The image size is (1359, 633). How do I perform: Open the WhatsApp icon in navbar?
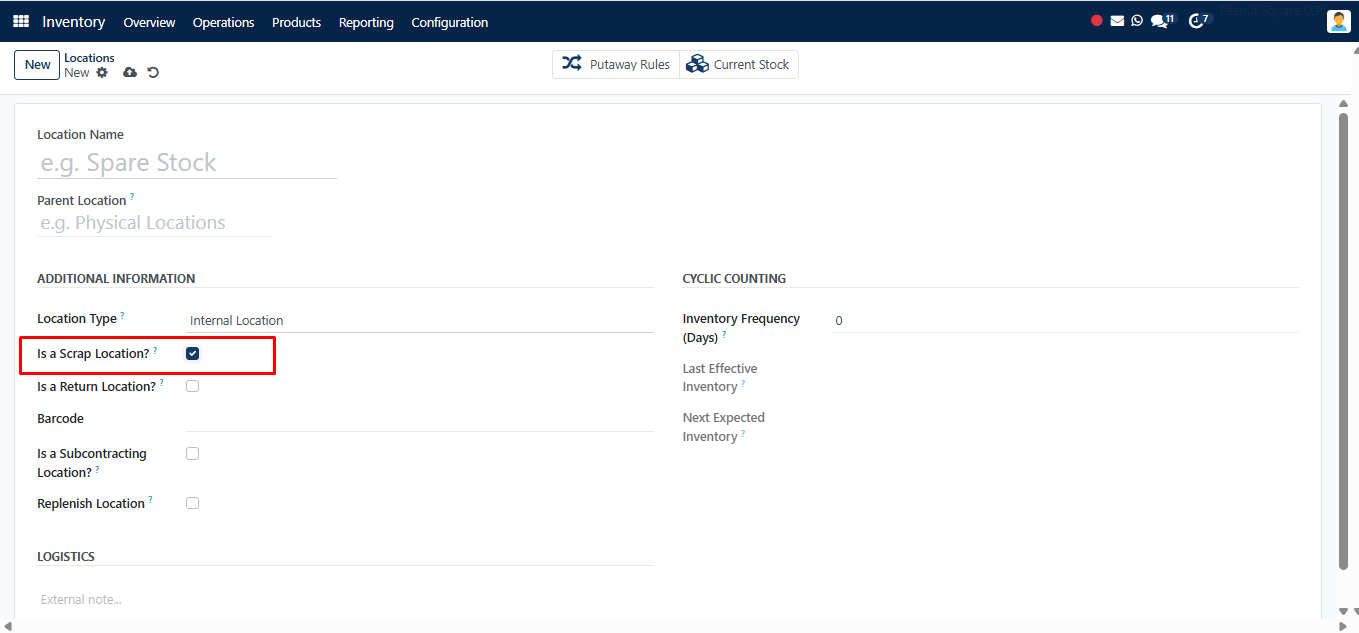pos(1137,20)
